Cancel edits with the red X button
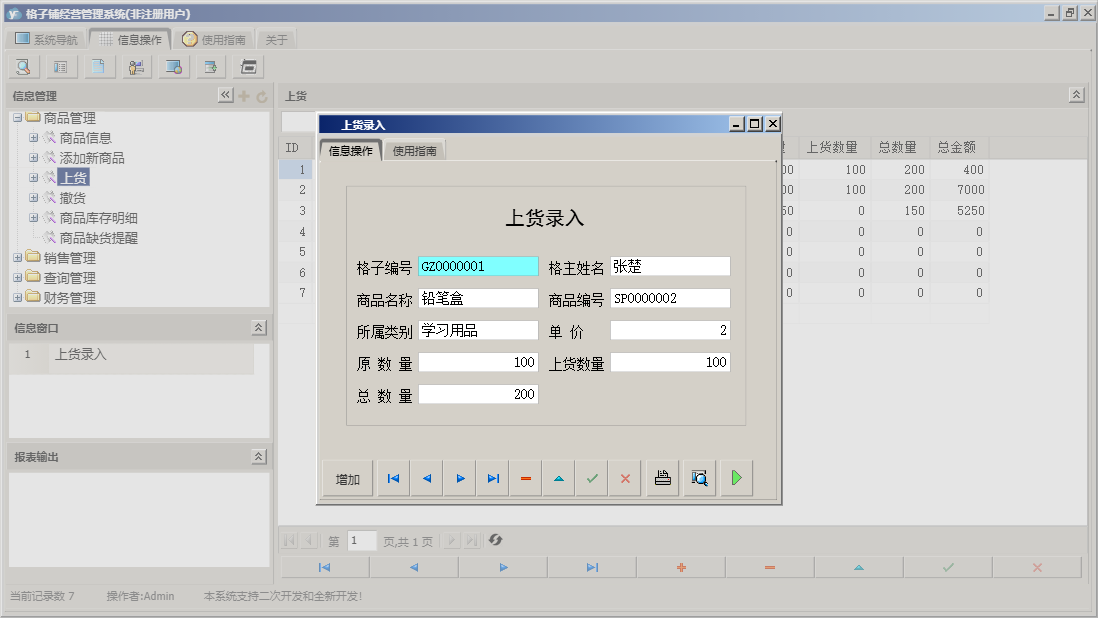Image resolution: width=1098 pixels, height=618 pixels. (x=625, y=477)
